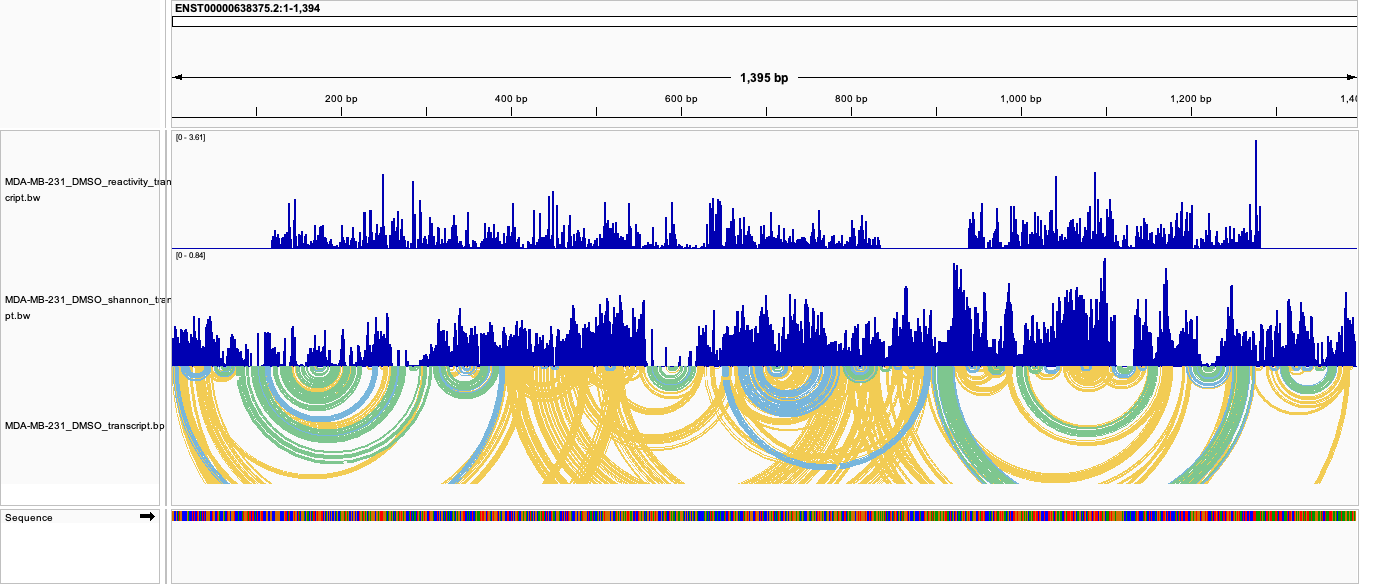This screenshot has width=1375, height=584.
Task: Click the shannon data range label 0 - 0.84
Action: click(190, 256)
